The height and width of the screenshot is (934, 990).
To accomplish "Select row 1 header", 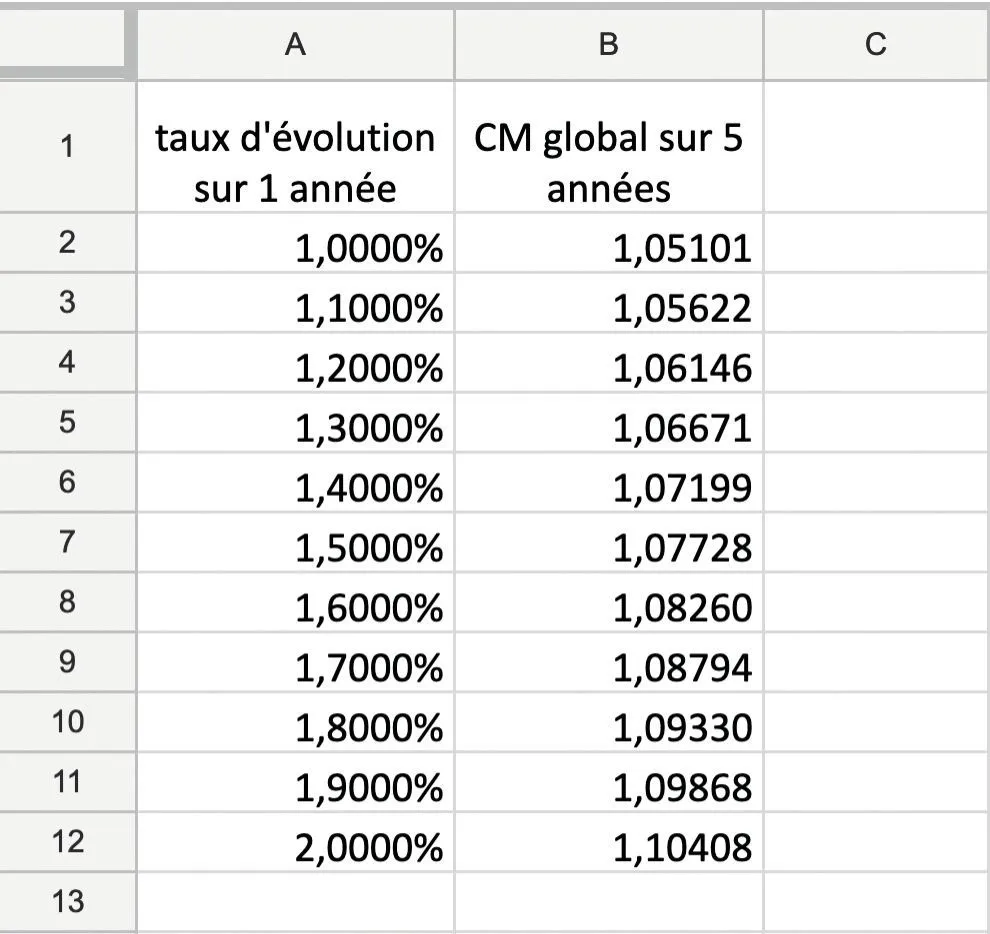I will pyautogui.click(x=67, y=147).
